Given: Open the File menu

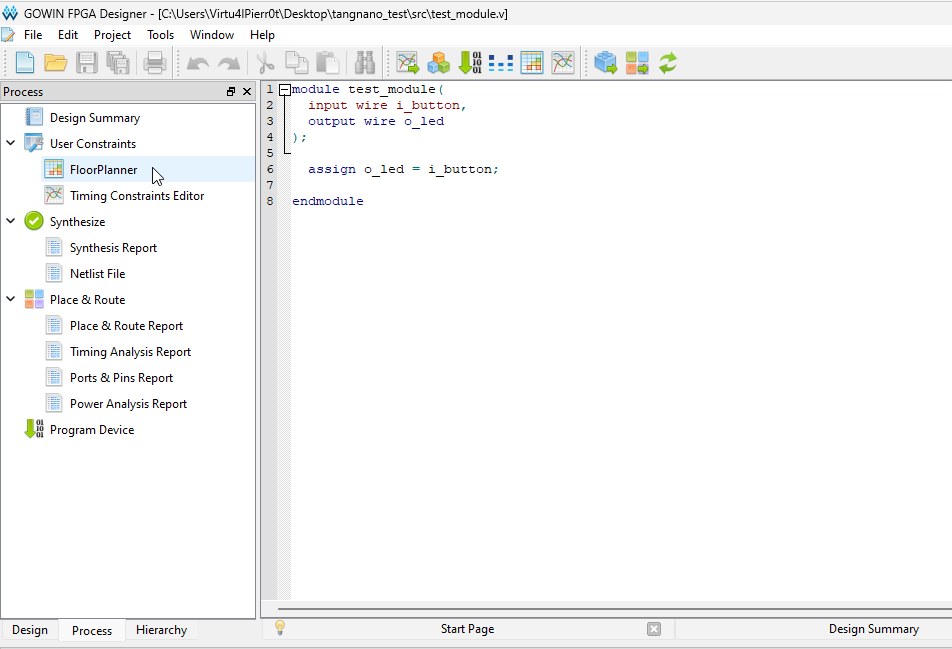Looking at the screenshot, I should tap(33, 35).
